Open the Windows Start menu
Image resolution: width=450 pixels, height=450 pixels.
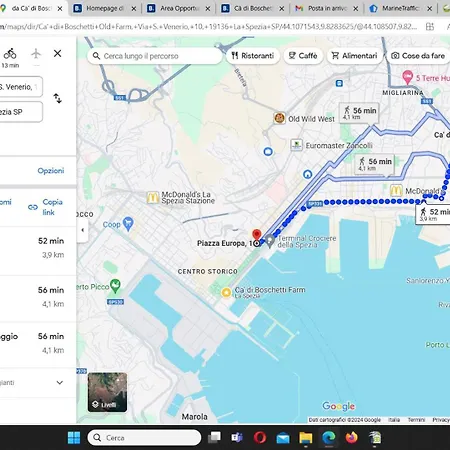(74, 437)
